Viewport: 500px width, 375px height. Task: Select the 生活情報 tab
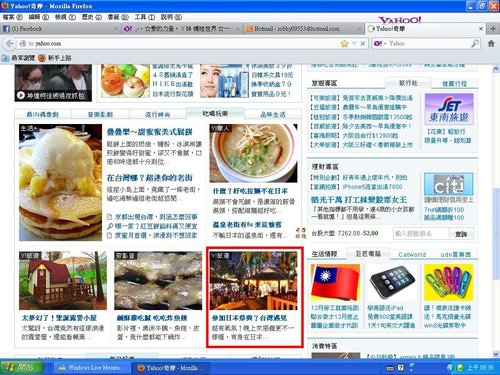click(x=324, y=254)
